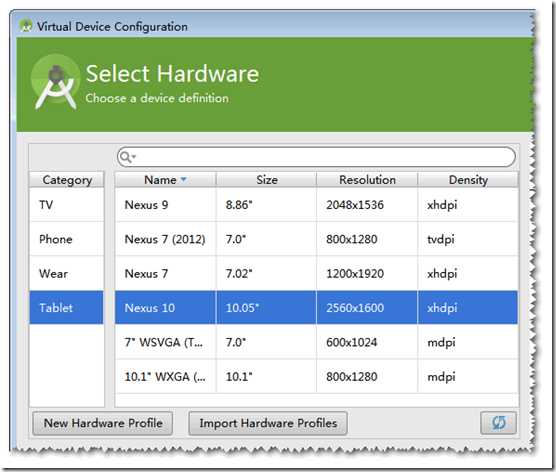Click the Category column header
The height and width of the screenshot is (472, 556).
[67, 180]
